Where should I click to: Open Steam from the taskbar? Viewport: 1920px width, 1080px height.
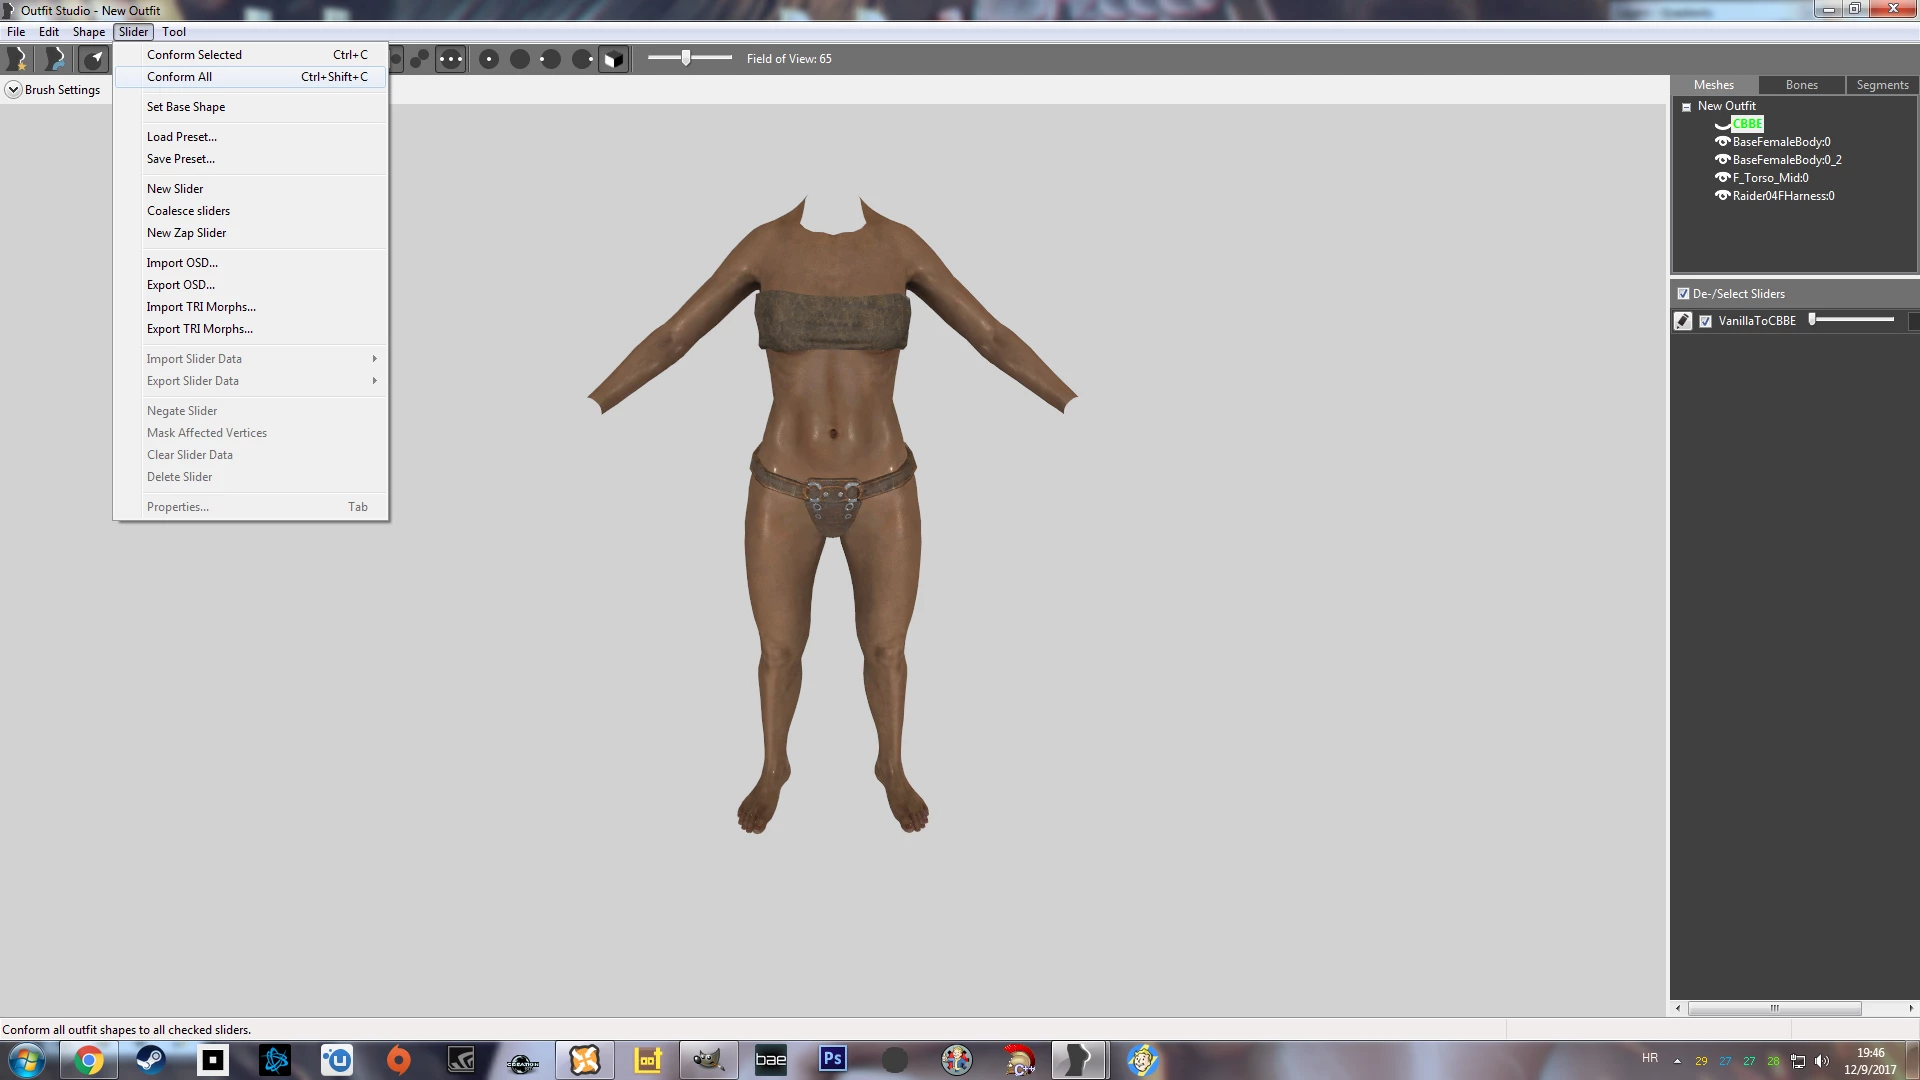[x=151, y=1060]
